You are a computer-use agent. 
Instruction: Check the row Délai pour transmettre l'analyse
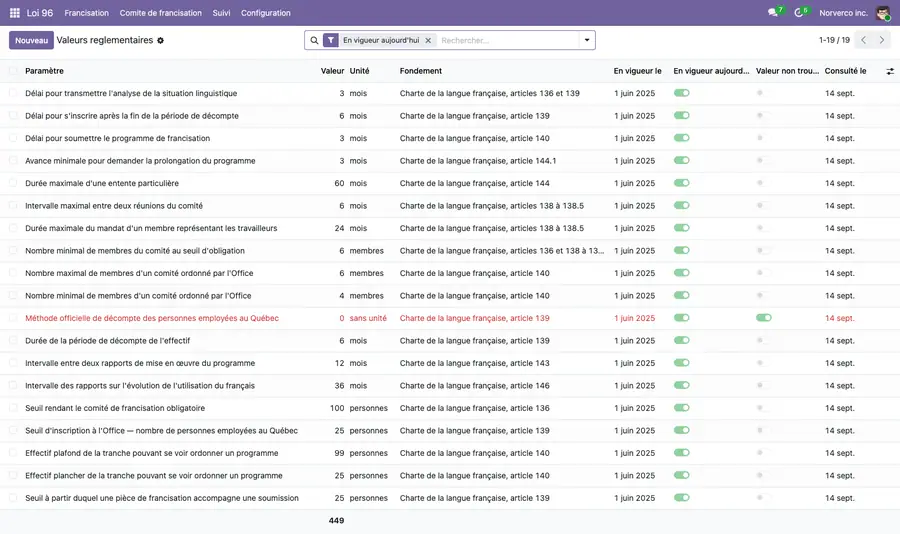coord(13,93)
